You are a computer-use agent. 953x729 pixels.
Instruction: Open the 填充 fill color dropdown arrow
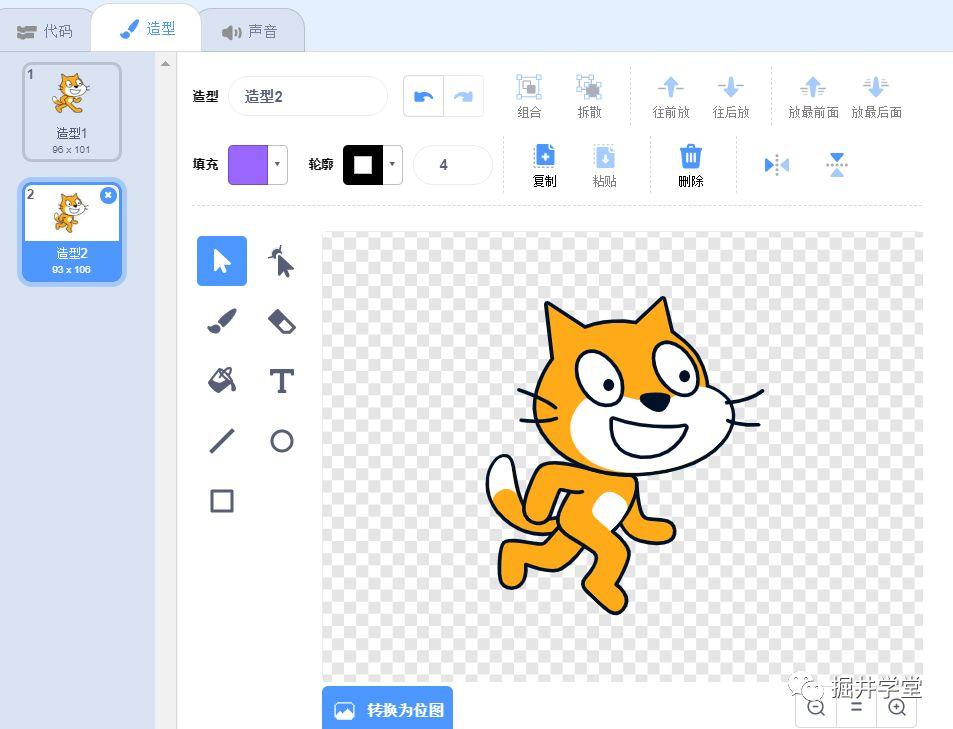[277, 164]
